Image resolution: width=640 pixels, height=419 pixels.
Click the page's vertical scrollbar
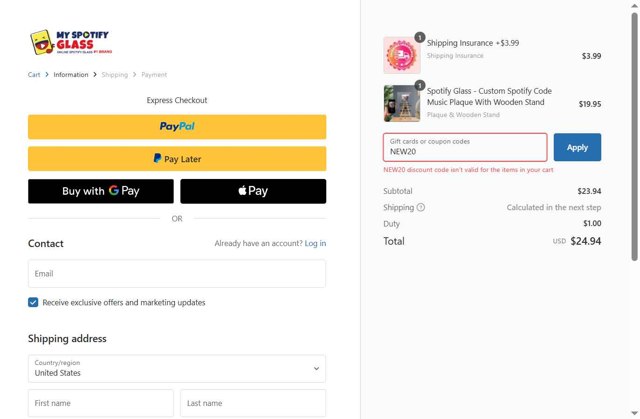tap(634, 137)
